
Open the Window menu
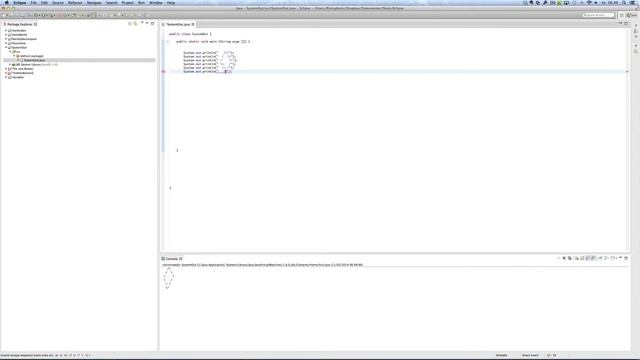156,2
